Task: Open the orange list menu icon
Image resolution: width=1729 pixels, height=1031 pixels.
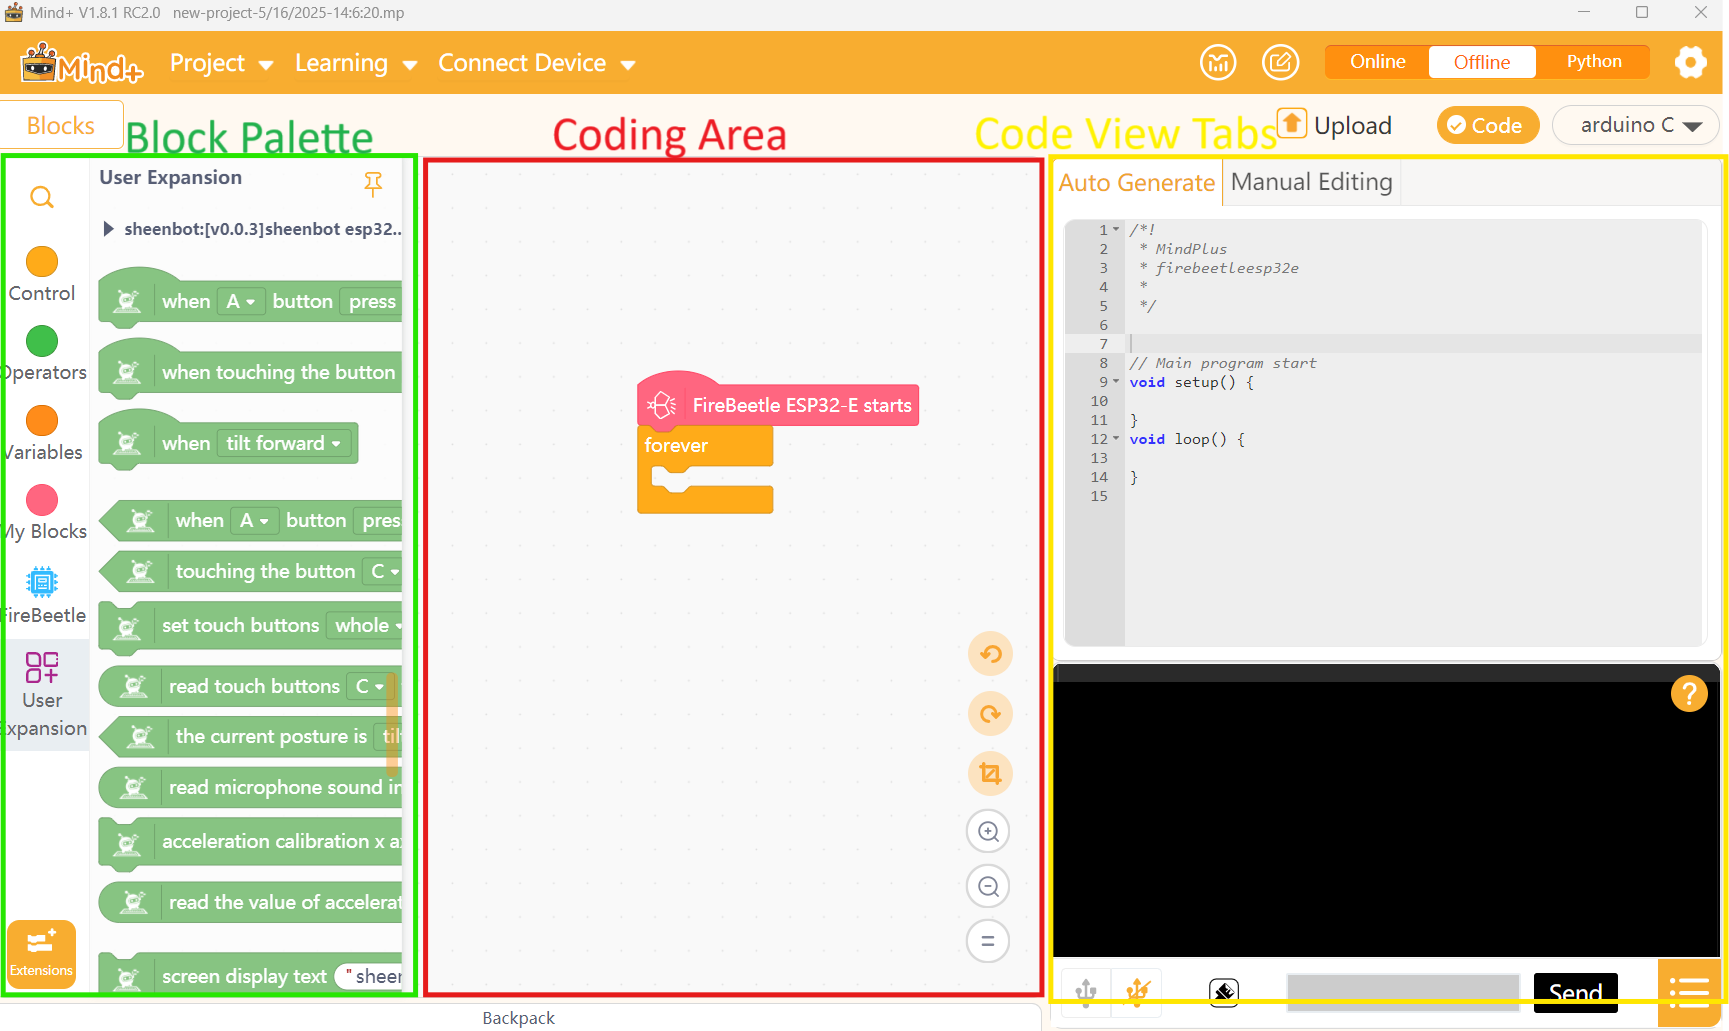Action: point(1689,993)
